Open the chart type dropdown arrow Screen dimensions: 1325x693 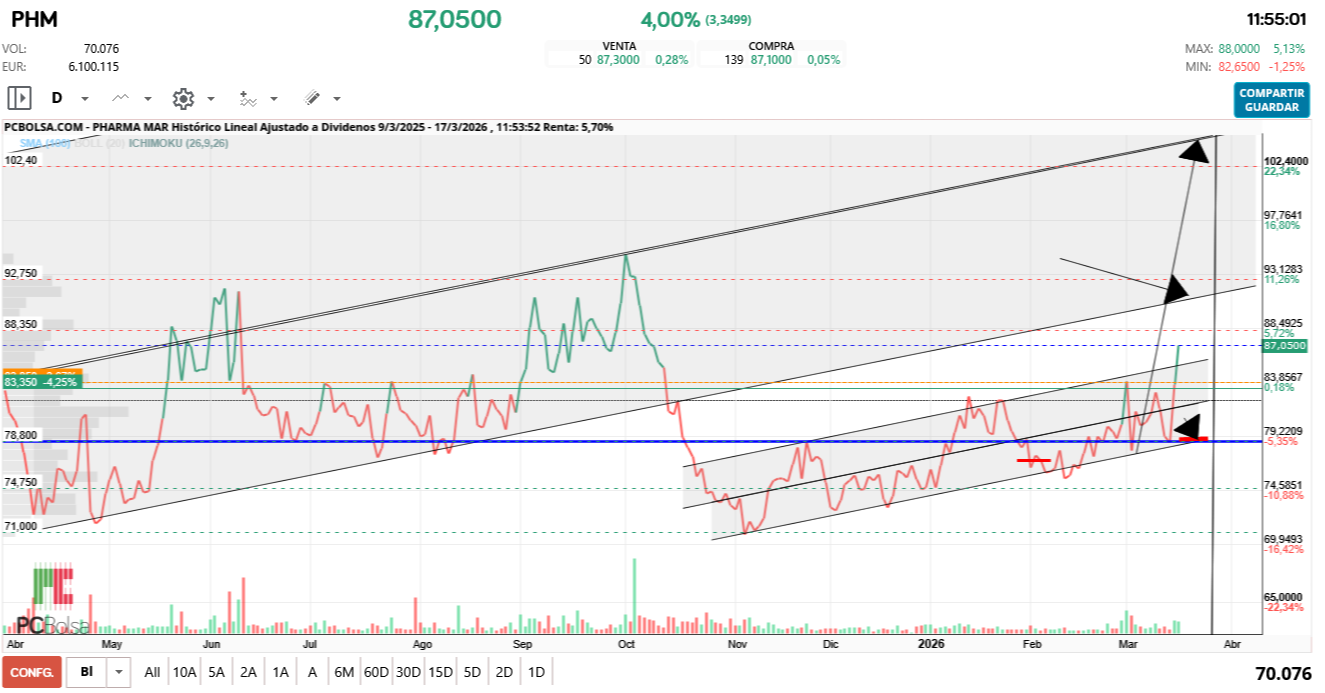pos(148,99)
